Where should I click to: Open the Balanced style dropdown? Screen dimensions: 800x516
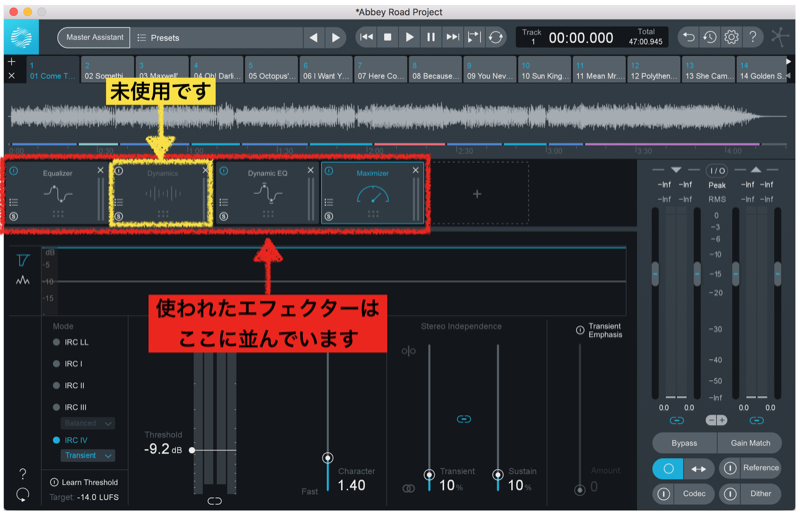pos(88,423)
